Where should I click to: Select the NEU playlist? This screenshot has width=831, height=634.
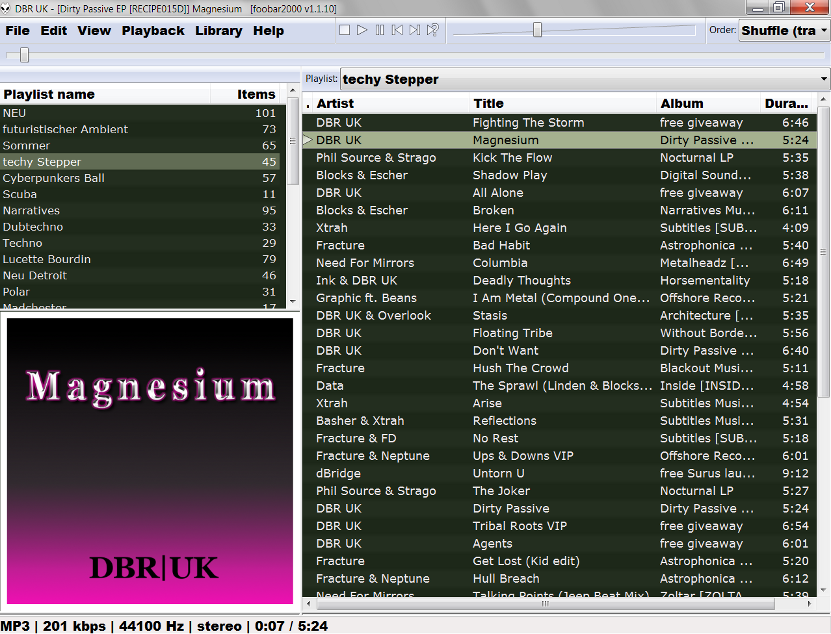coord(139,113)
